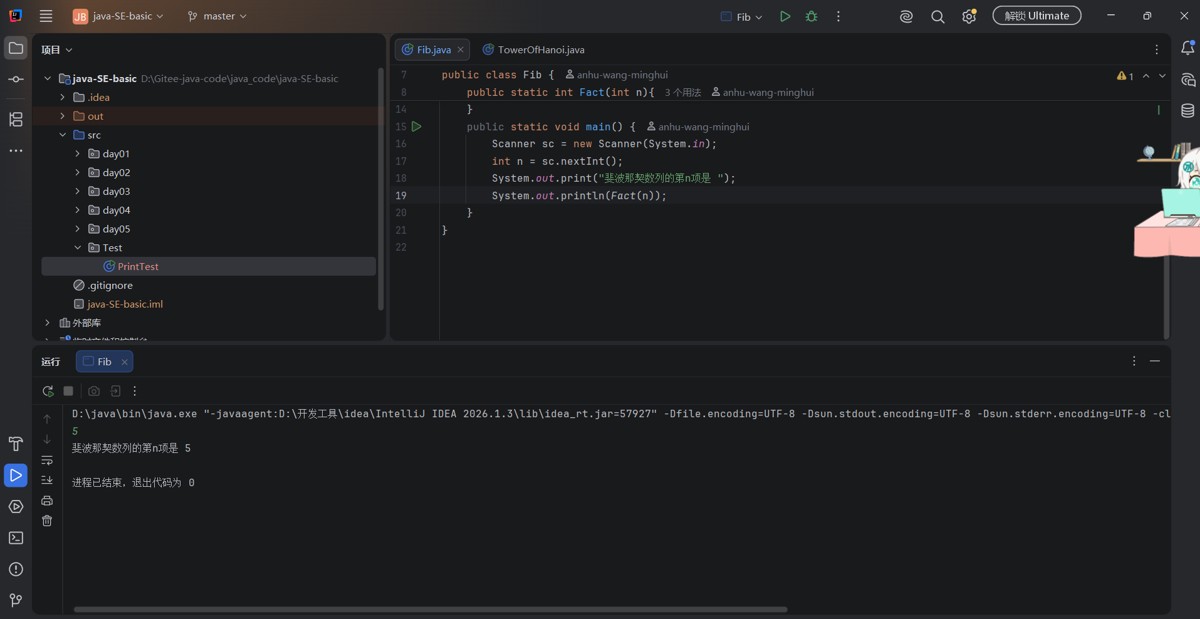Image resolution: width=1200 pixels, height=619 pixels.
Task: Open the Run tool window icon in sidebar
Action: (x=16, y=475)
